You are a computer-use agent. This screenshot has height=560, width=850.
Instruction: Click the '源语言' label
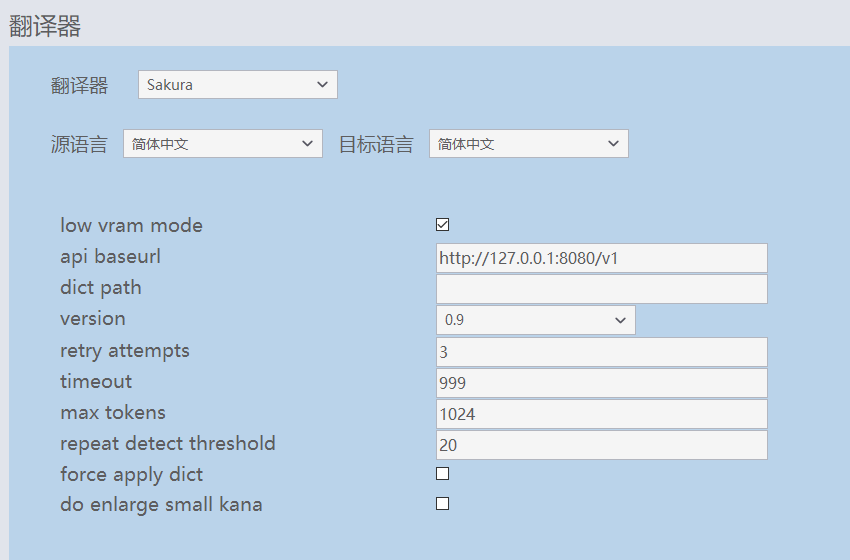[x=79, y=144]
